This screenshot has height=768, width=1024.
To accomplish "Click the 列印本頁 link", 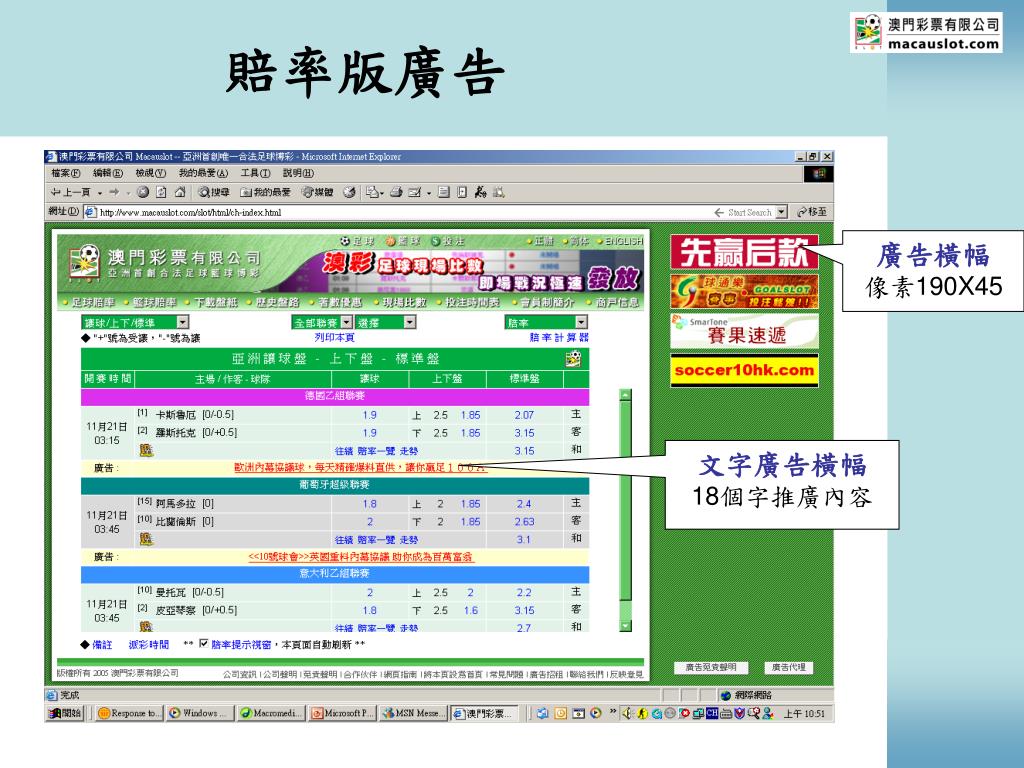I will point(334,338).
